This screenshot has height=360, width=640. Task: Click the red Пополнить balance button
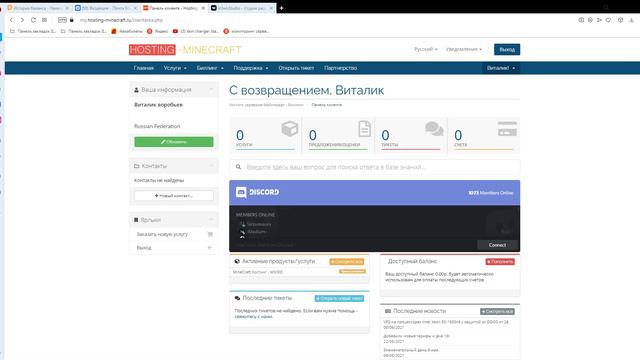pyautogui.click(x=500, y=262)
